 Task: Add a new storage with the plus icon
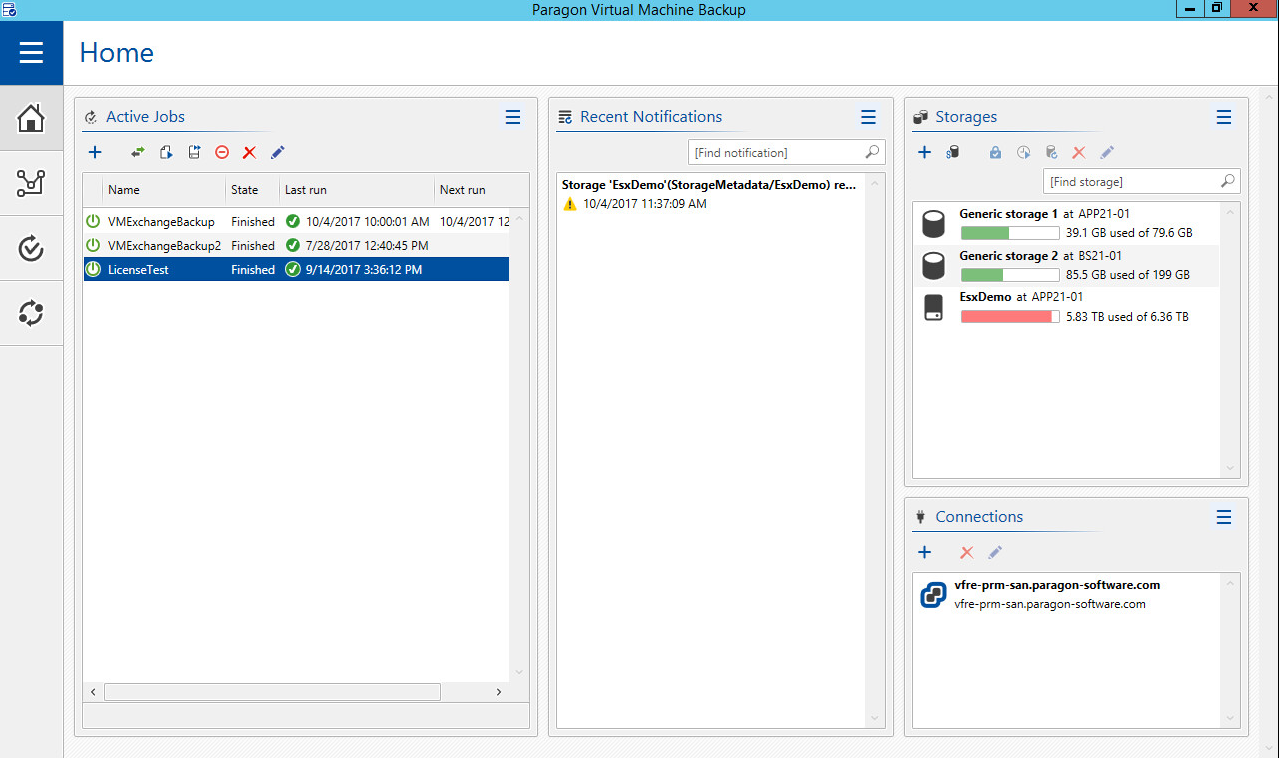point(924,152)
